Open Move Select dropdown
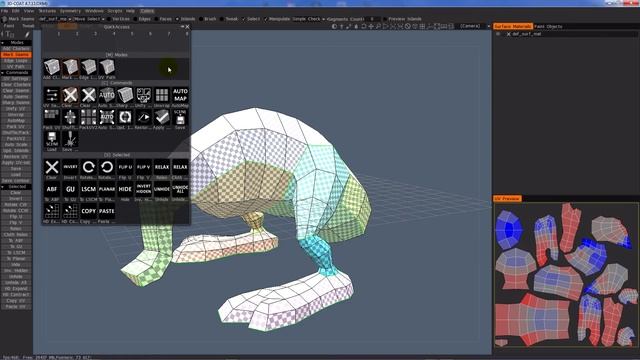 89,19
